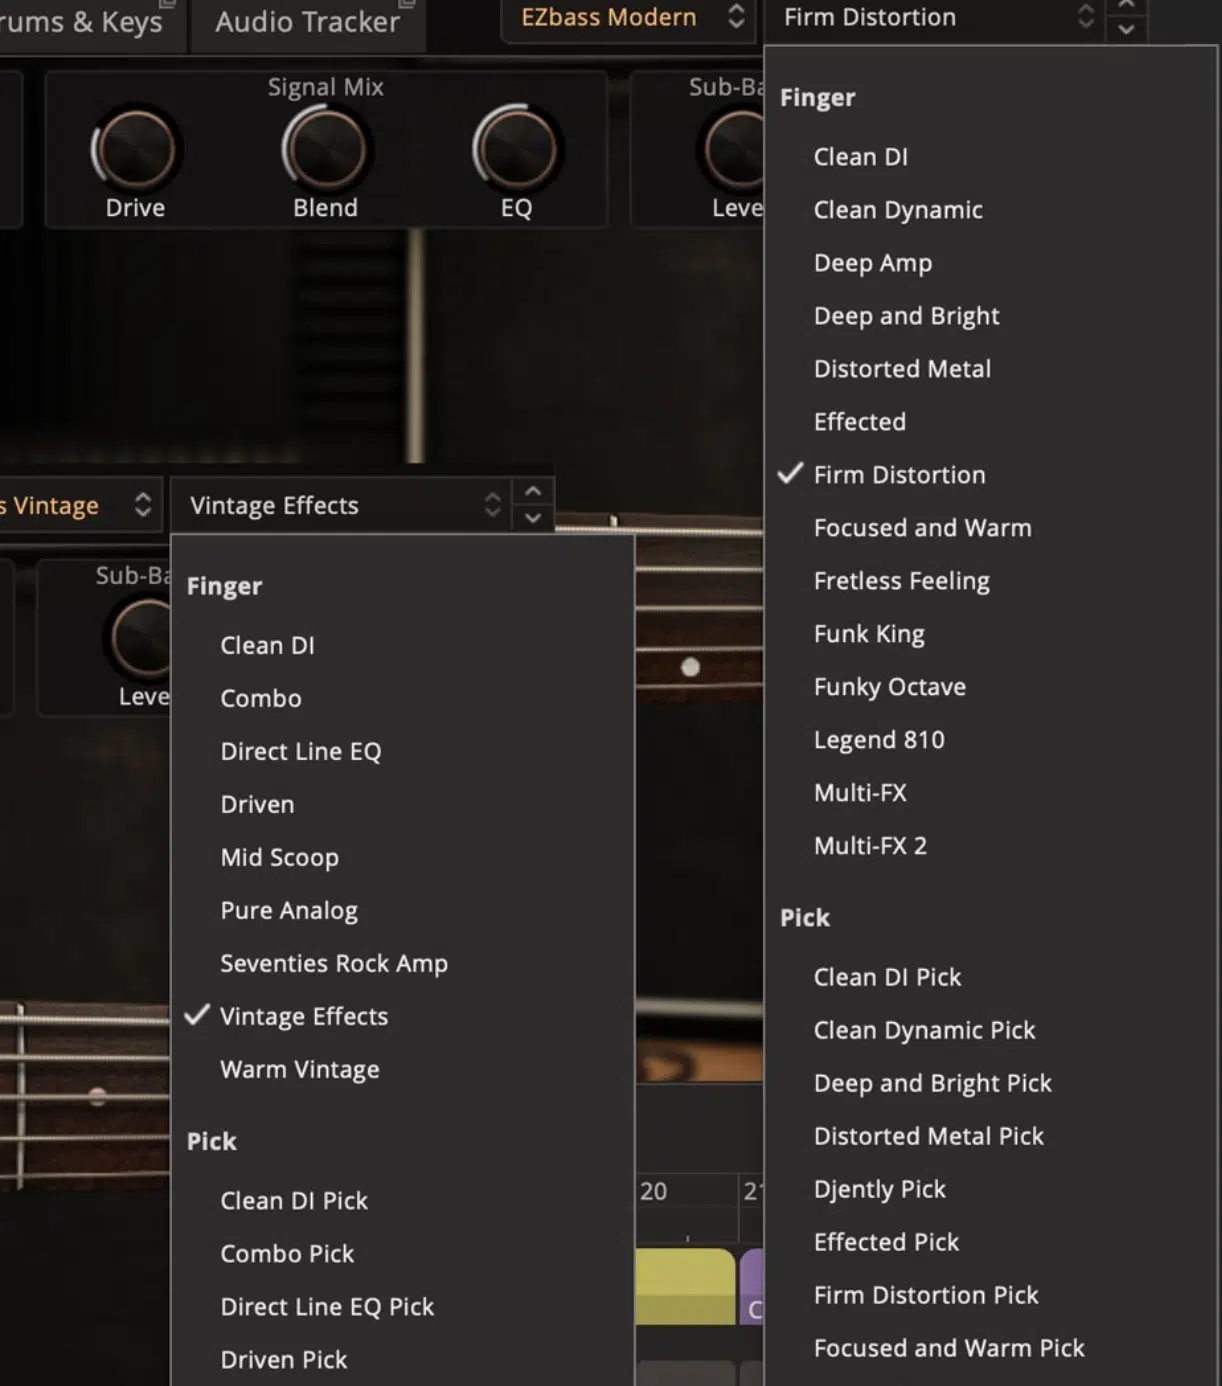
Task: Choose the Combo finger preset
Action: (x=403, y=699)
